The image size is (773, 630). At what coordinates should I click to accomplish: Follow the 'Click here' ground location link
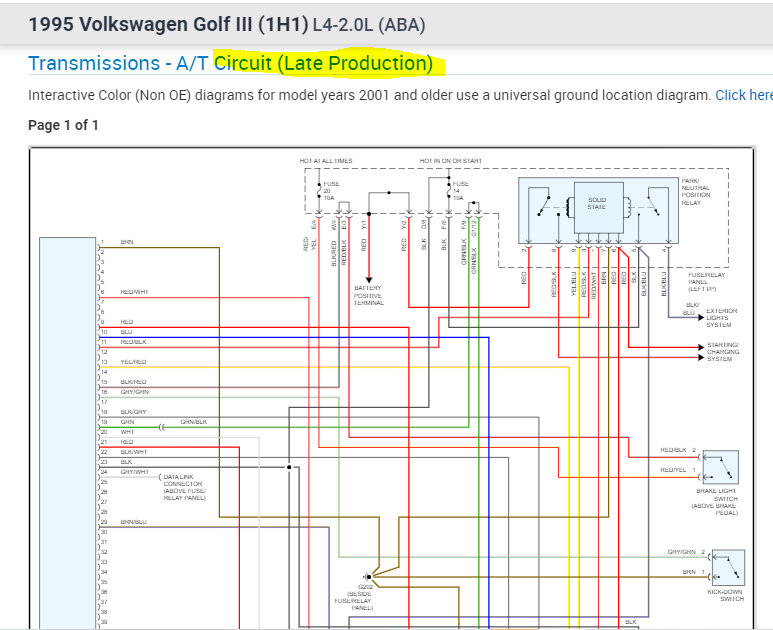point(744,95)
